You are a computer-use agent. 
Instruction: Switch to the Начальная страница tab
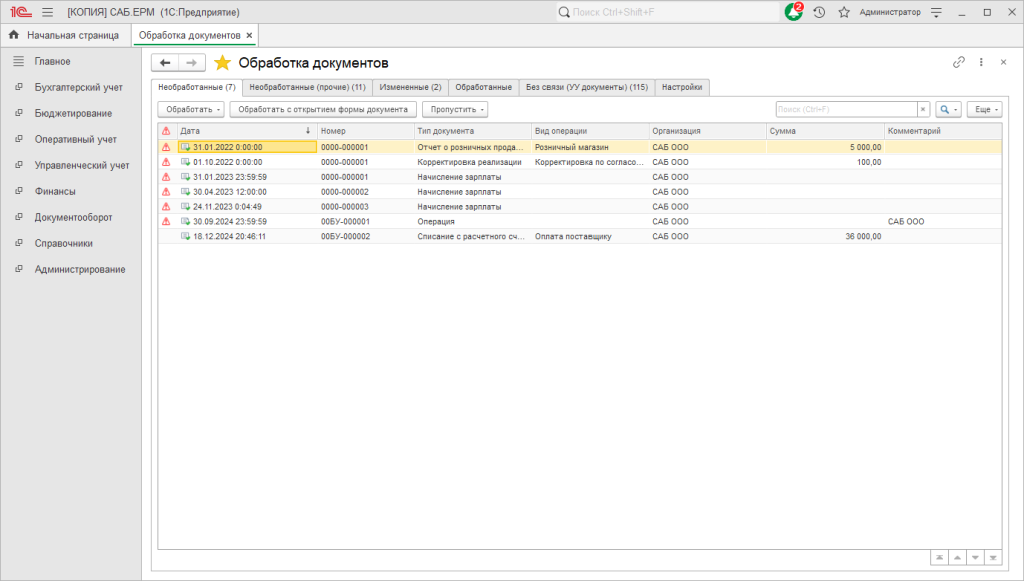(x=65, y=35)
